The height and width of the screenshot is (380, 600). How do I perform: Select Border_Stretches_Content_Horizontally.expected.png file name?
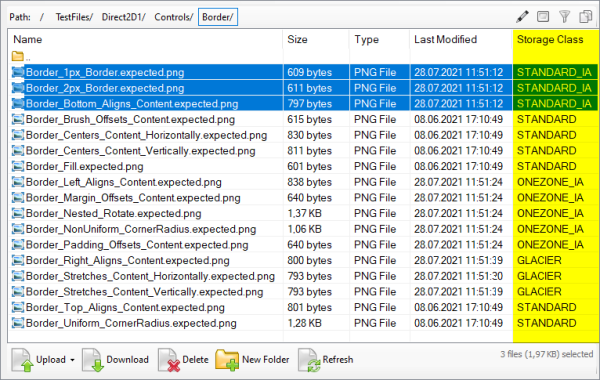(150, 276)
